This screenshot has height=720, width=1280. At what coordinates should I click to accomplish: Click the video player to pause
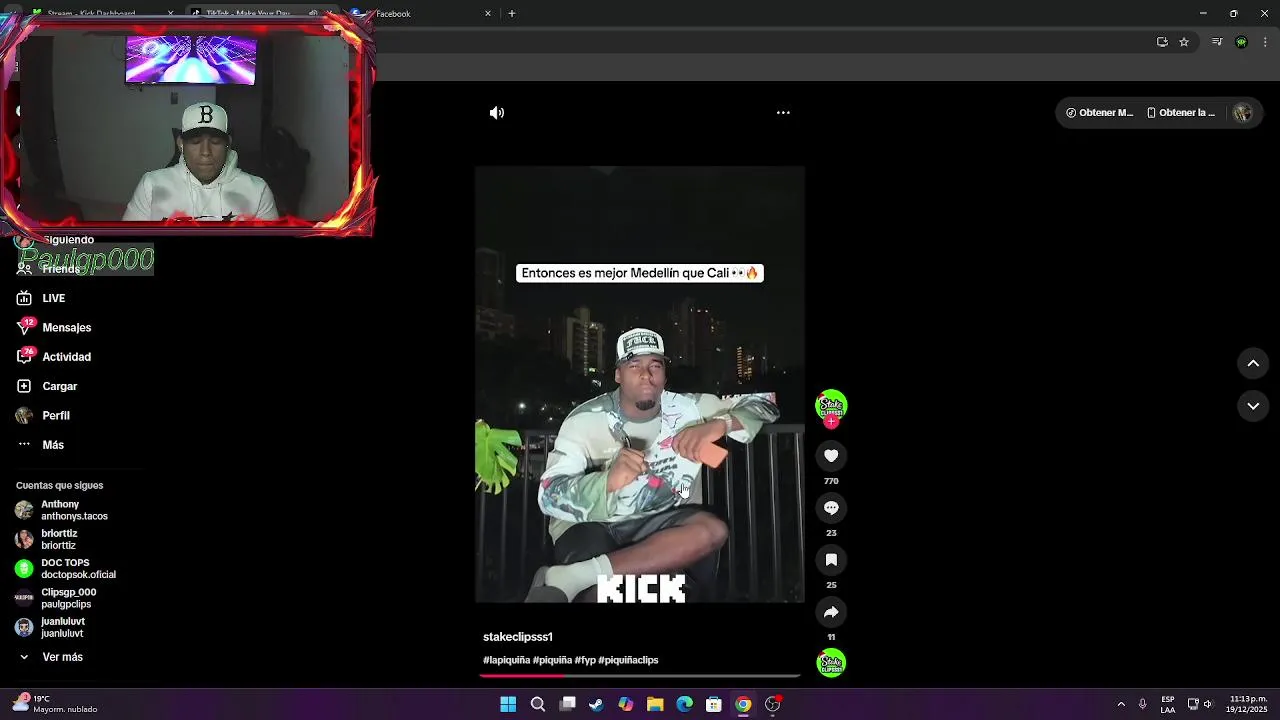coord(640,385)
